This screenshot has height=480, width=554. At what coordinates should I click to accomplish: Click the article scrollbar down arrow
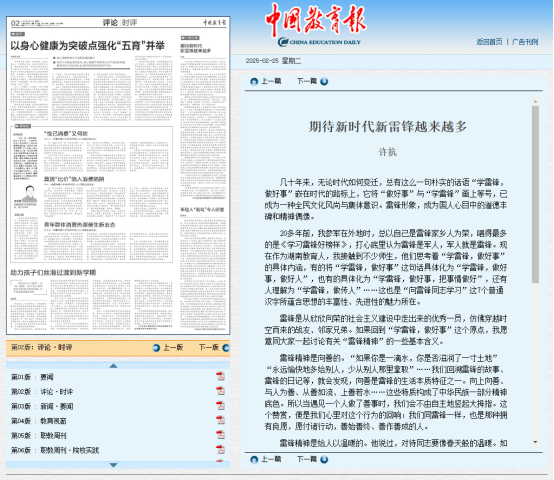tap(535, 442)
